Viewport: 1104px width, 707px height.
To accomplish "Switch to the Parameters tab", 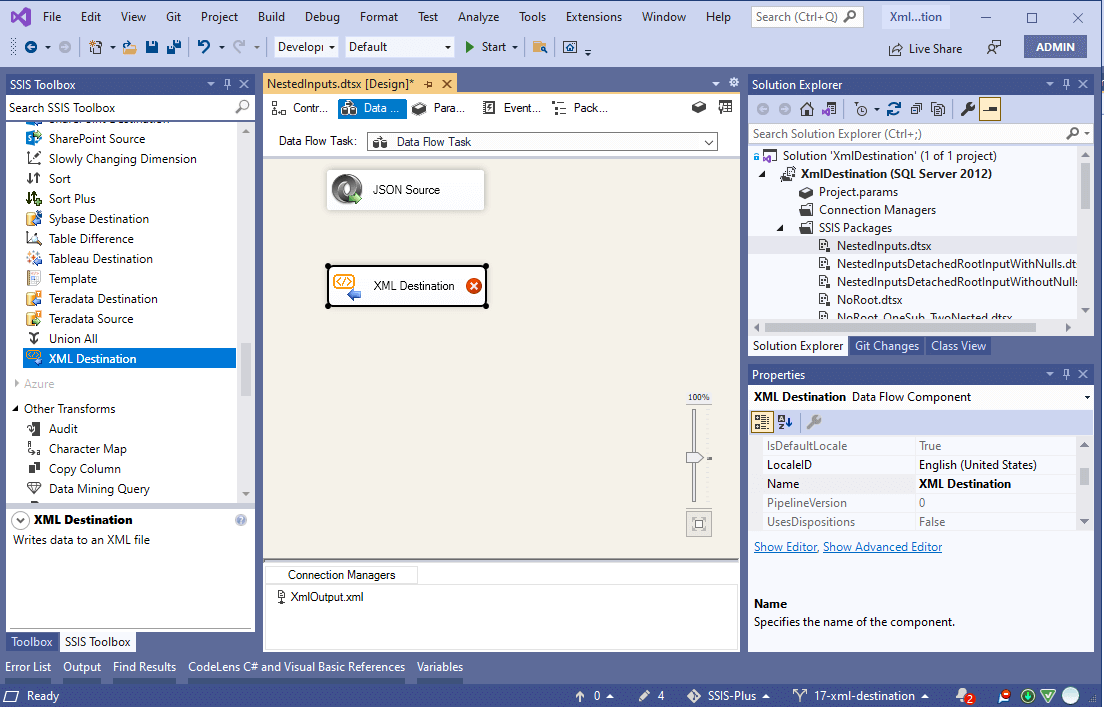I will pyautogui.click(x=439, y=108).
